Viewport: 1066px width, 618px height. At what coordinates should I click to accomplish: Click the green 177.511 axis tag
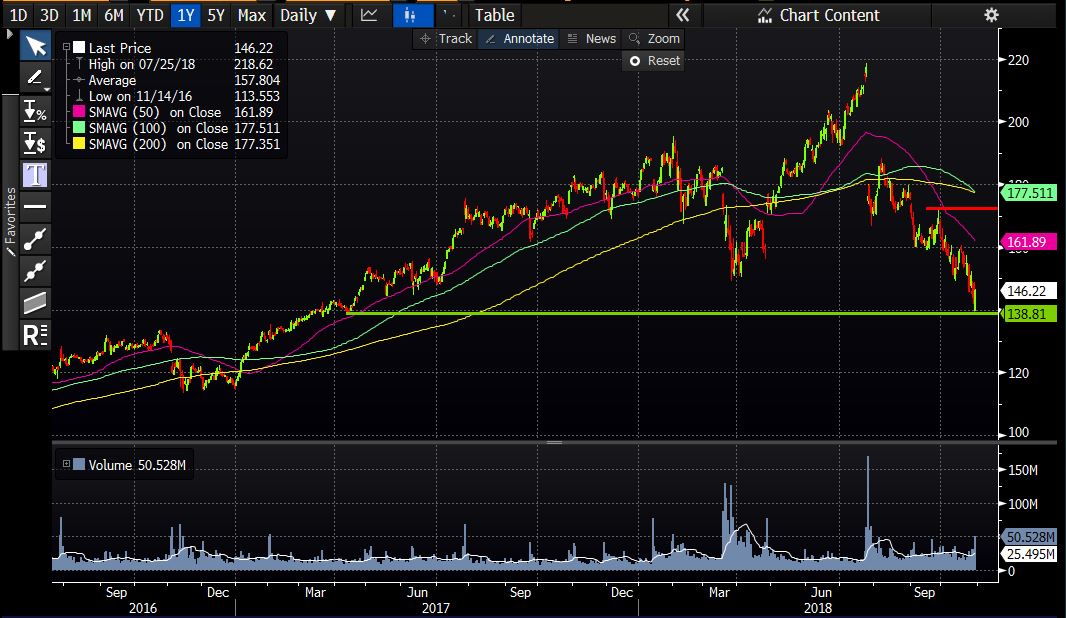1030,193
